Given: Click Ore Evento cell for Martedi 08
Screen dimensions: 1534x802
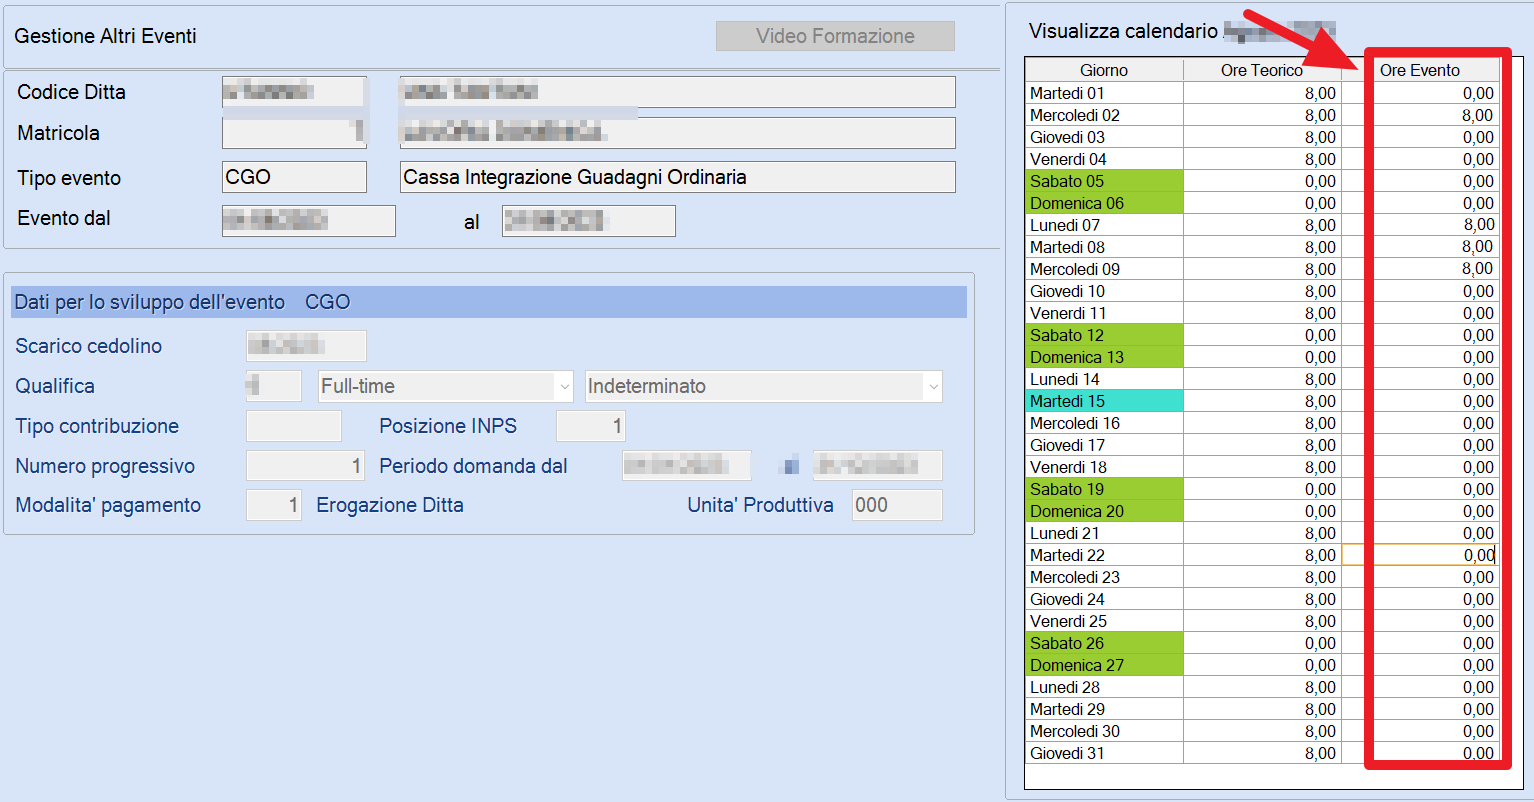Looking at the screenshot, I should (1420, 247).
